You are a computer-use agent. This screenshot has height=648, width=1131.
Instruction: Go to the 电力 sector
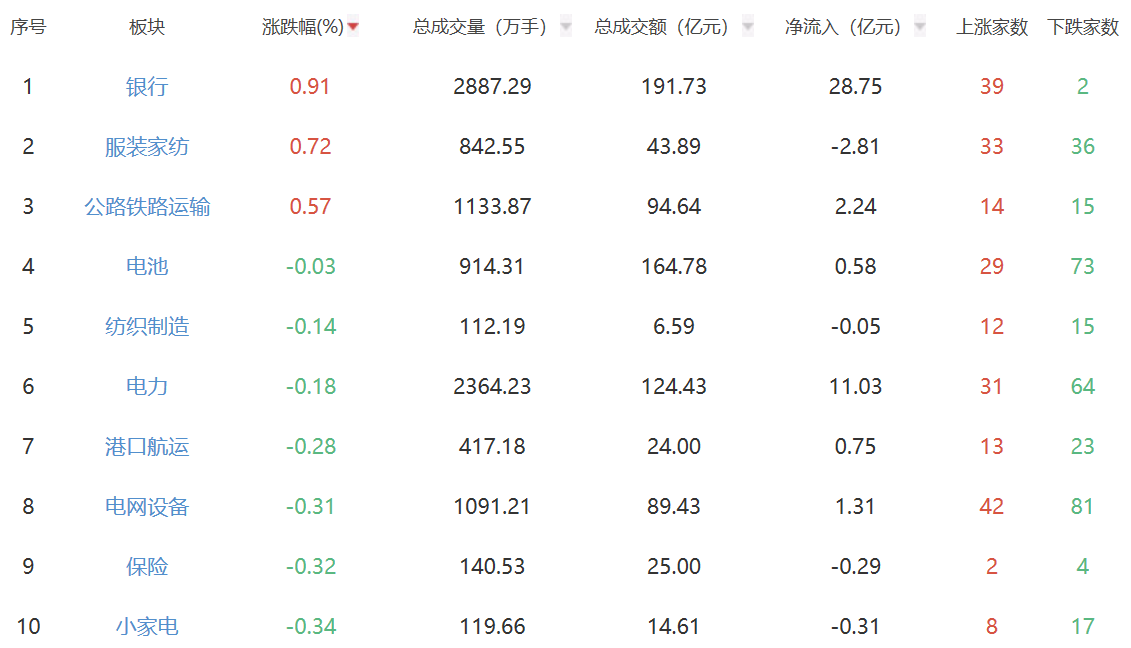(147, 387)
